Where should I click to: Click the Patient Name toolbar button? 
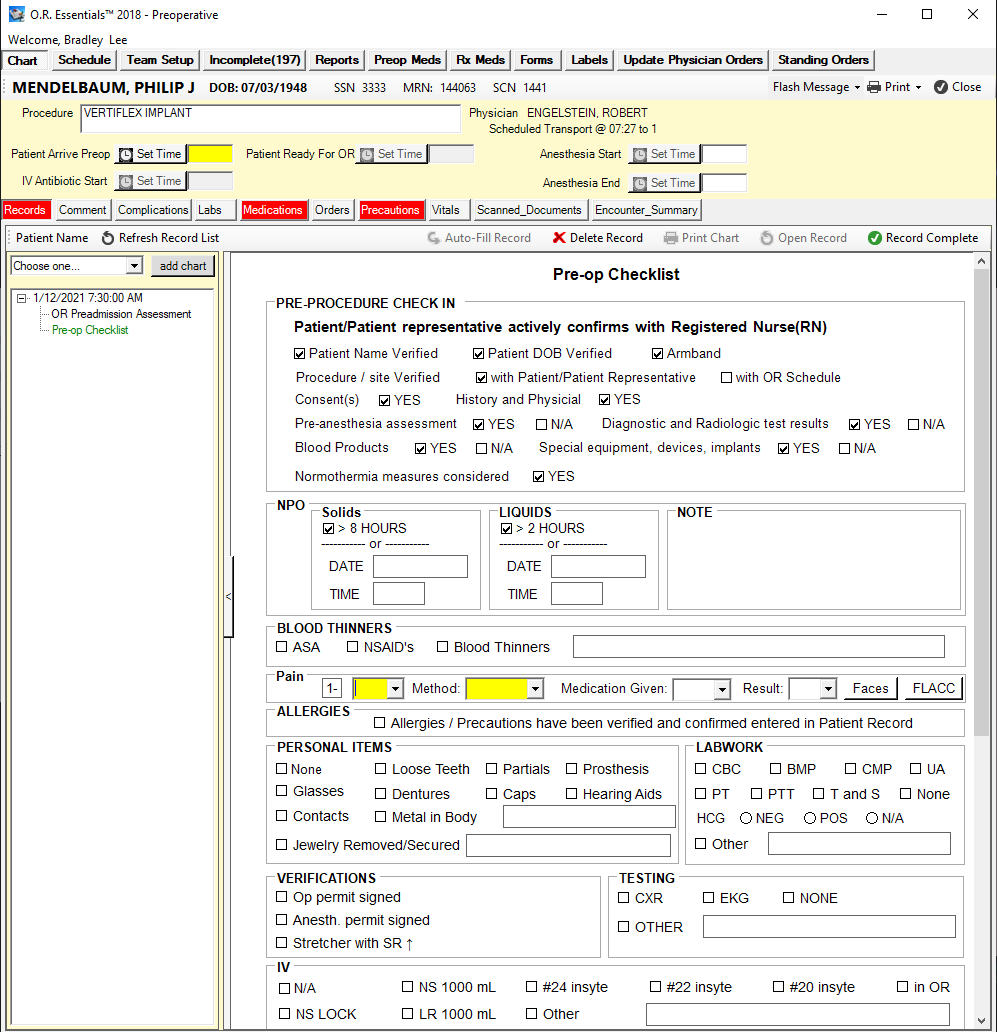tap(52, 238)
